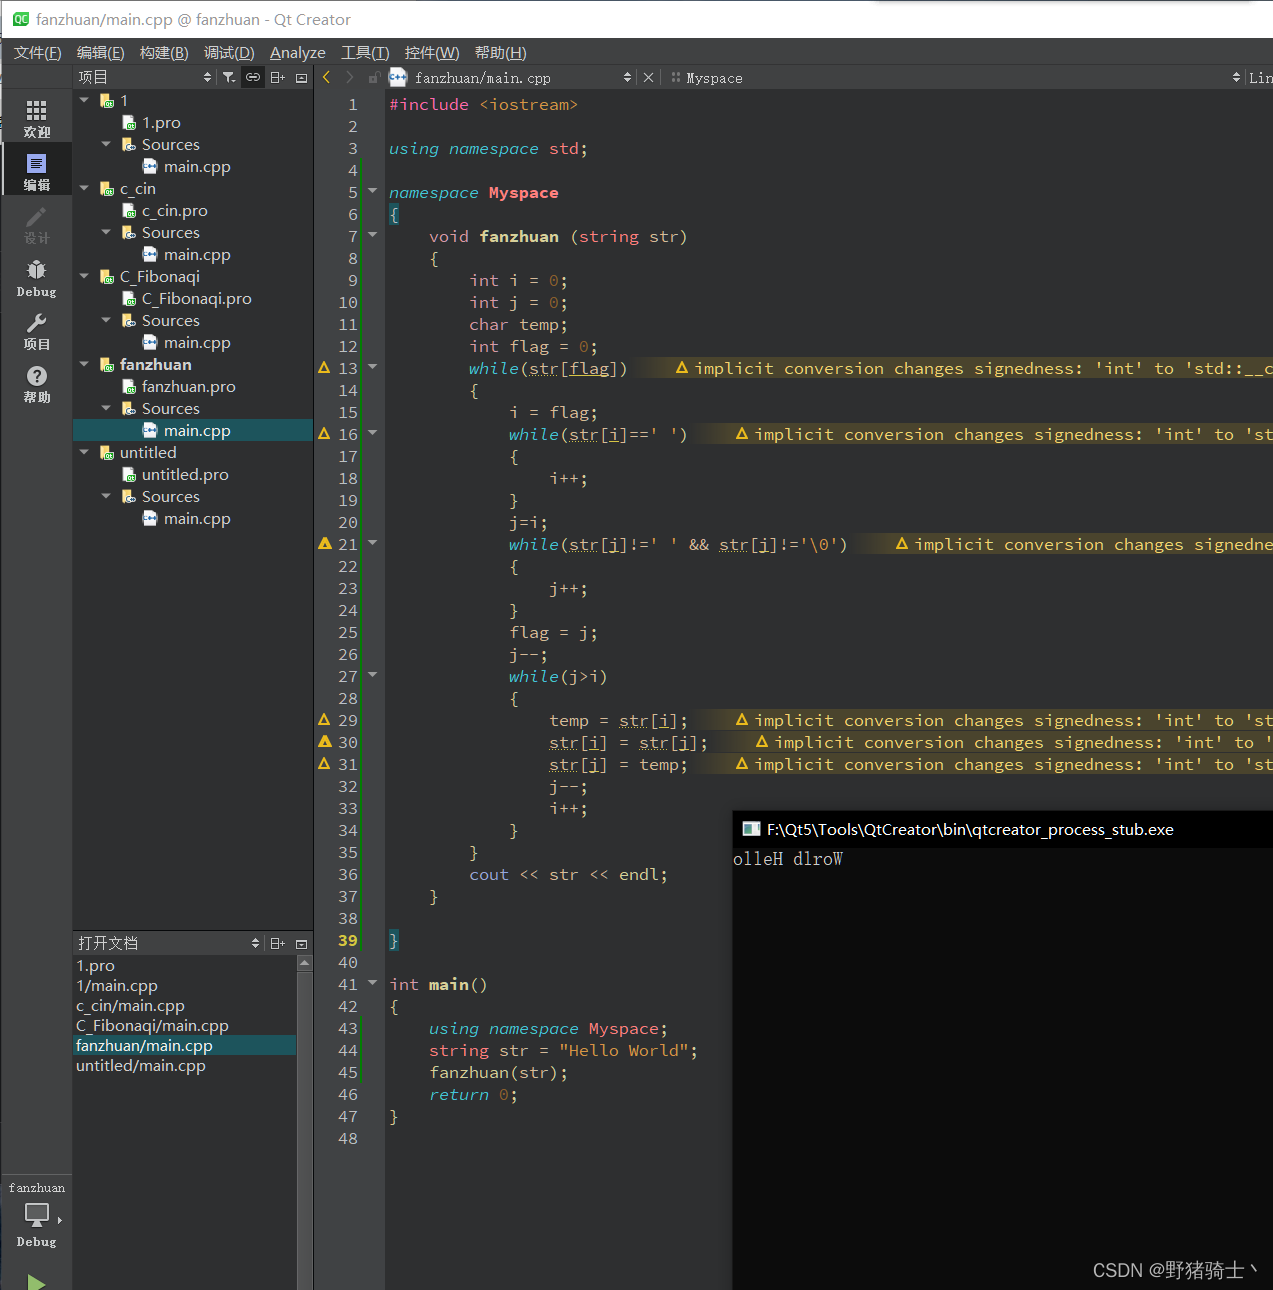
Task: Collapse the C_Fibonaqi project node
Action: pyautogui.click(x=84, y=277)
